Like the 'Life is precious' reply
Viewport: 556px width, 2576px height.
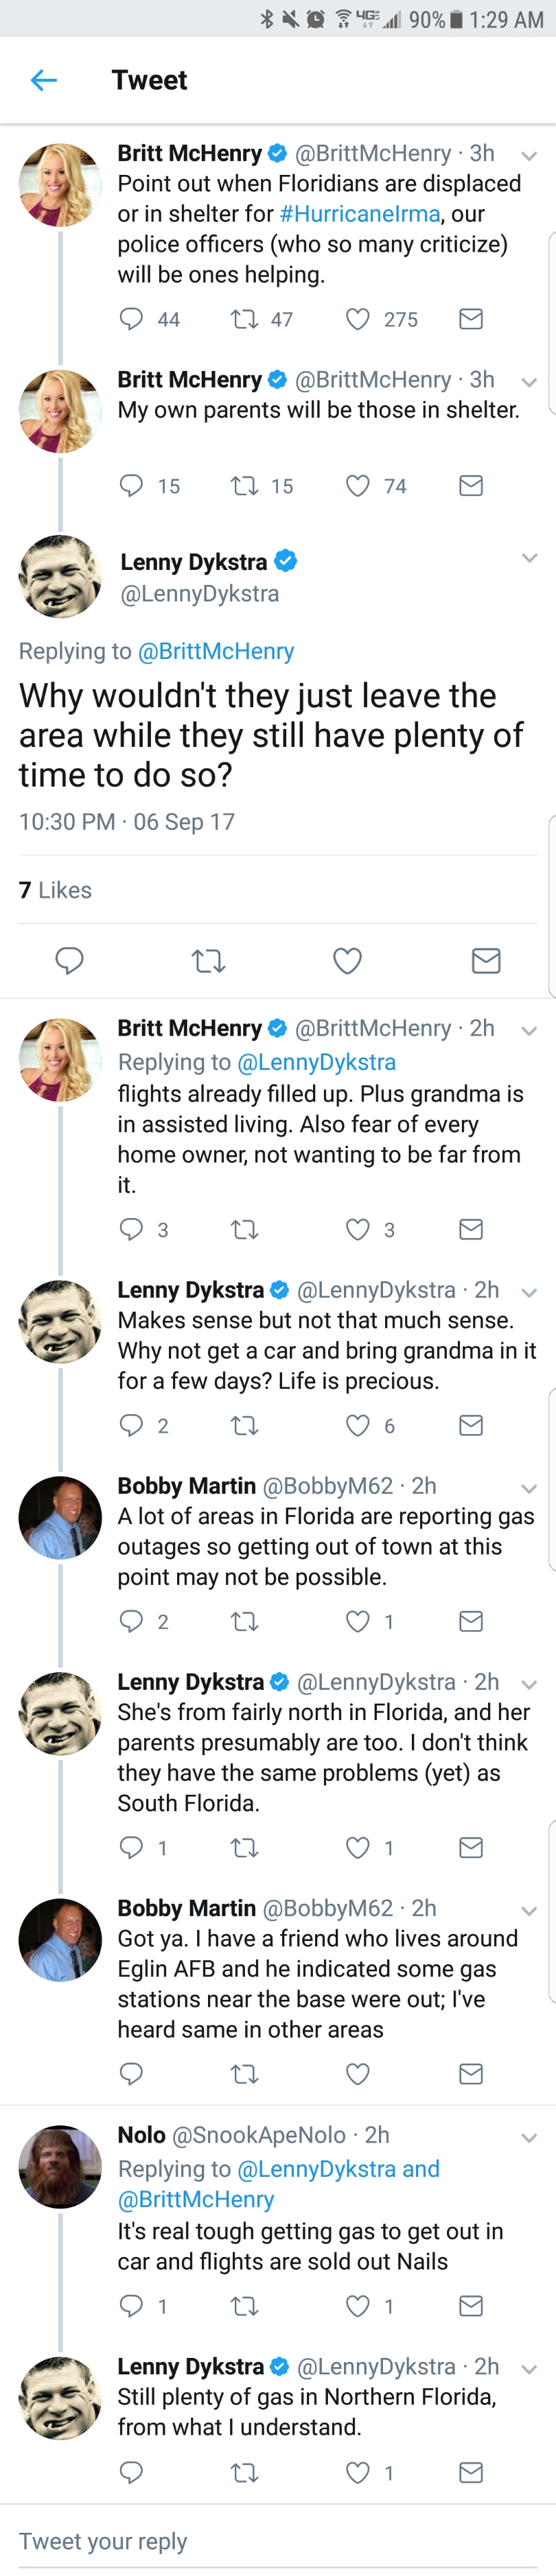357,1425
